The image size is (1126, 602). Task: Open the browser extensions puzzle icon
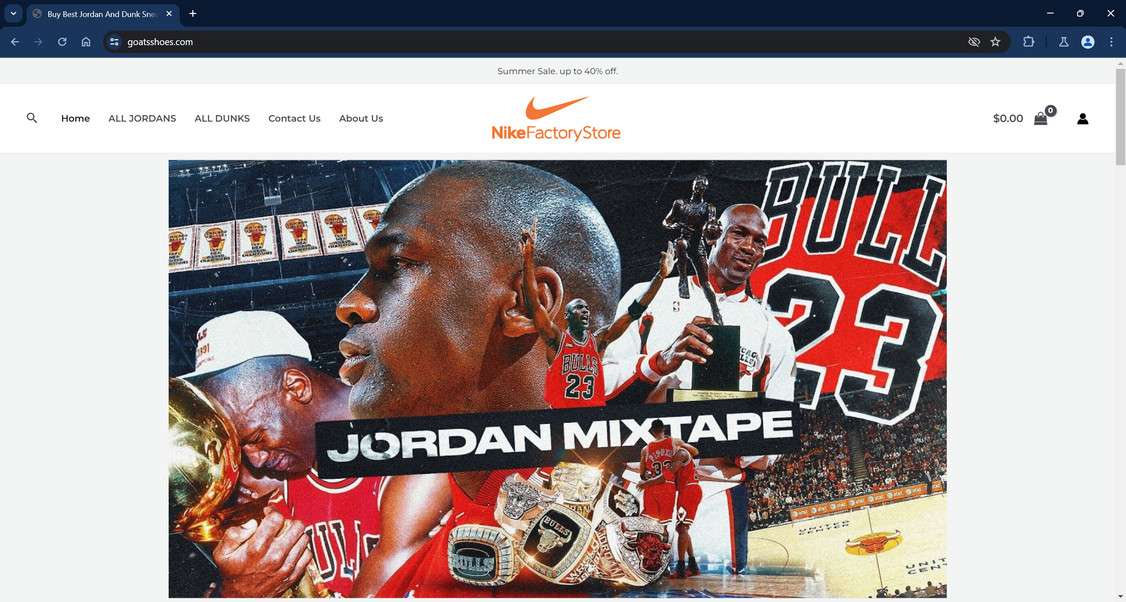1028,42
